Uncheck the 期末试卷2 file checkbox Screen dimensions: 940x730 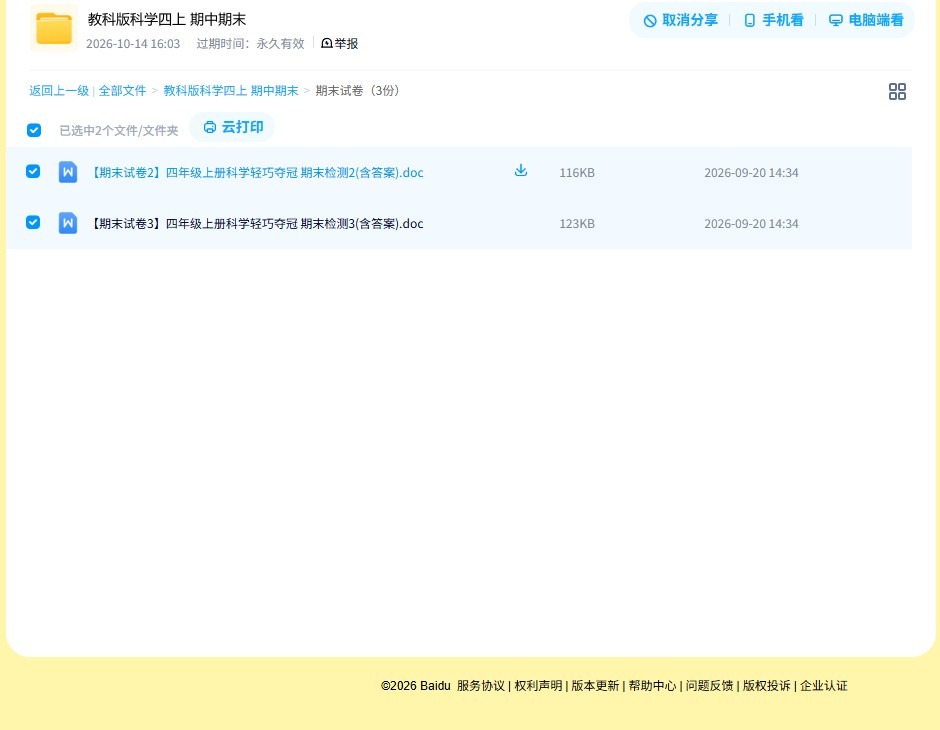pyautogui.click(x=33, y=171)
